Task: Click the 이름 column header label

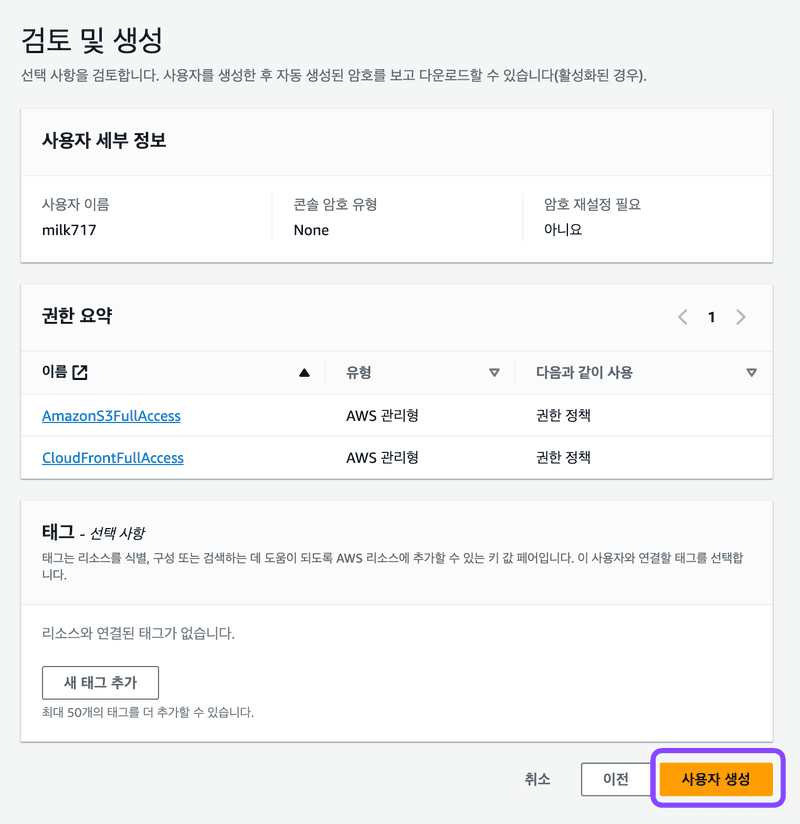Action: point(54,373)
